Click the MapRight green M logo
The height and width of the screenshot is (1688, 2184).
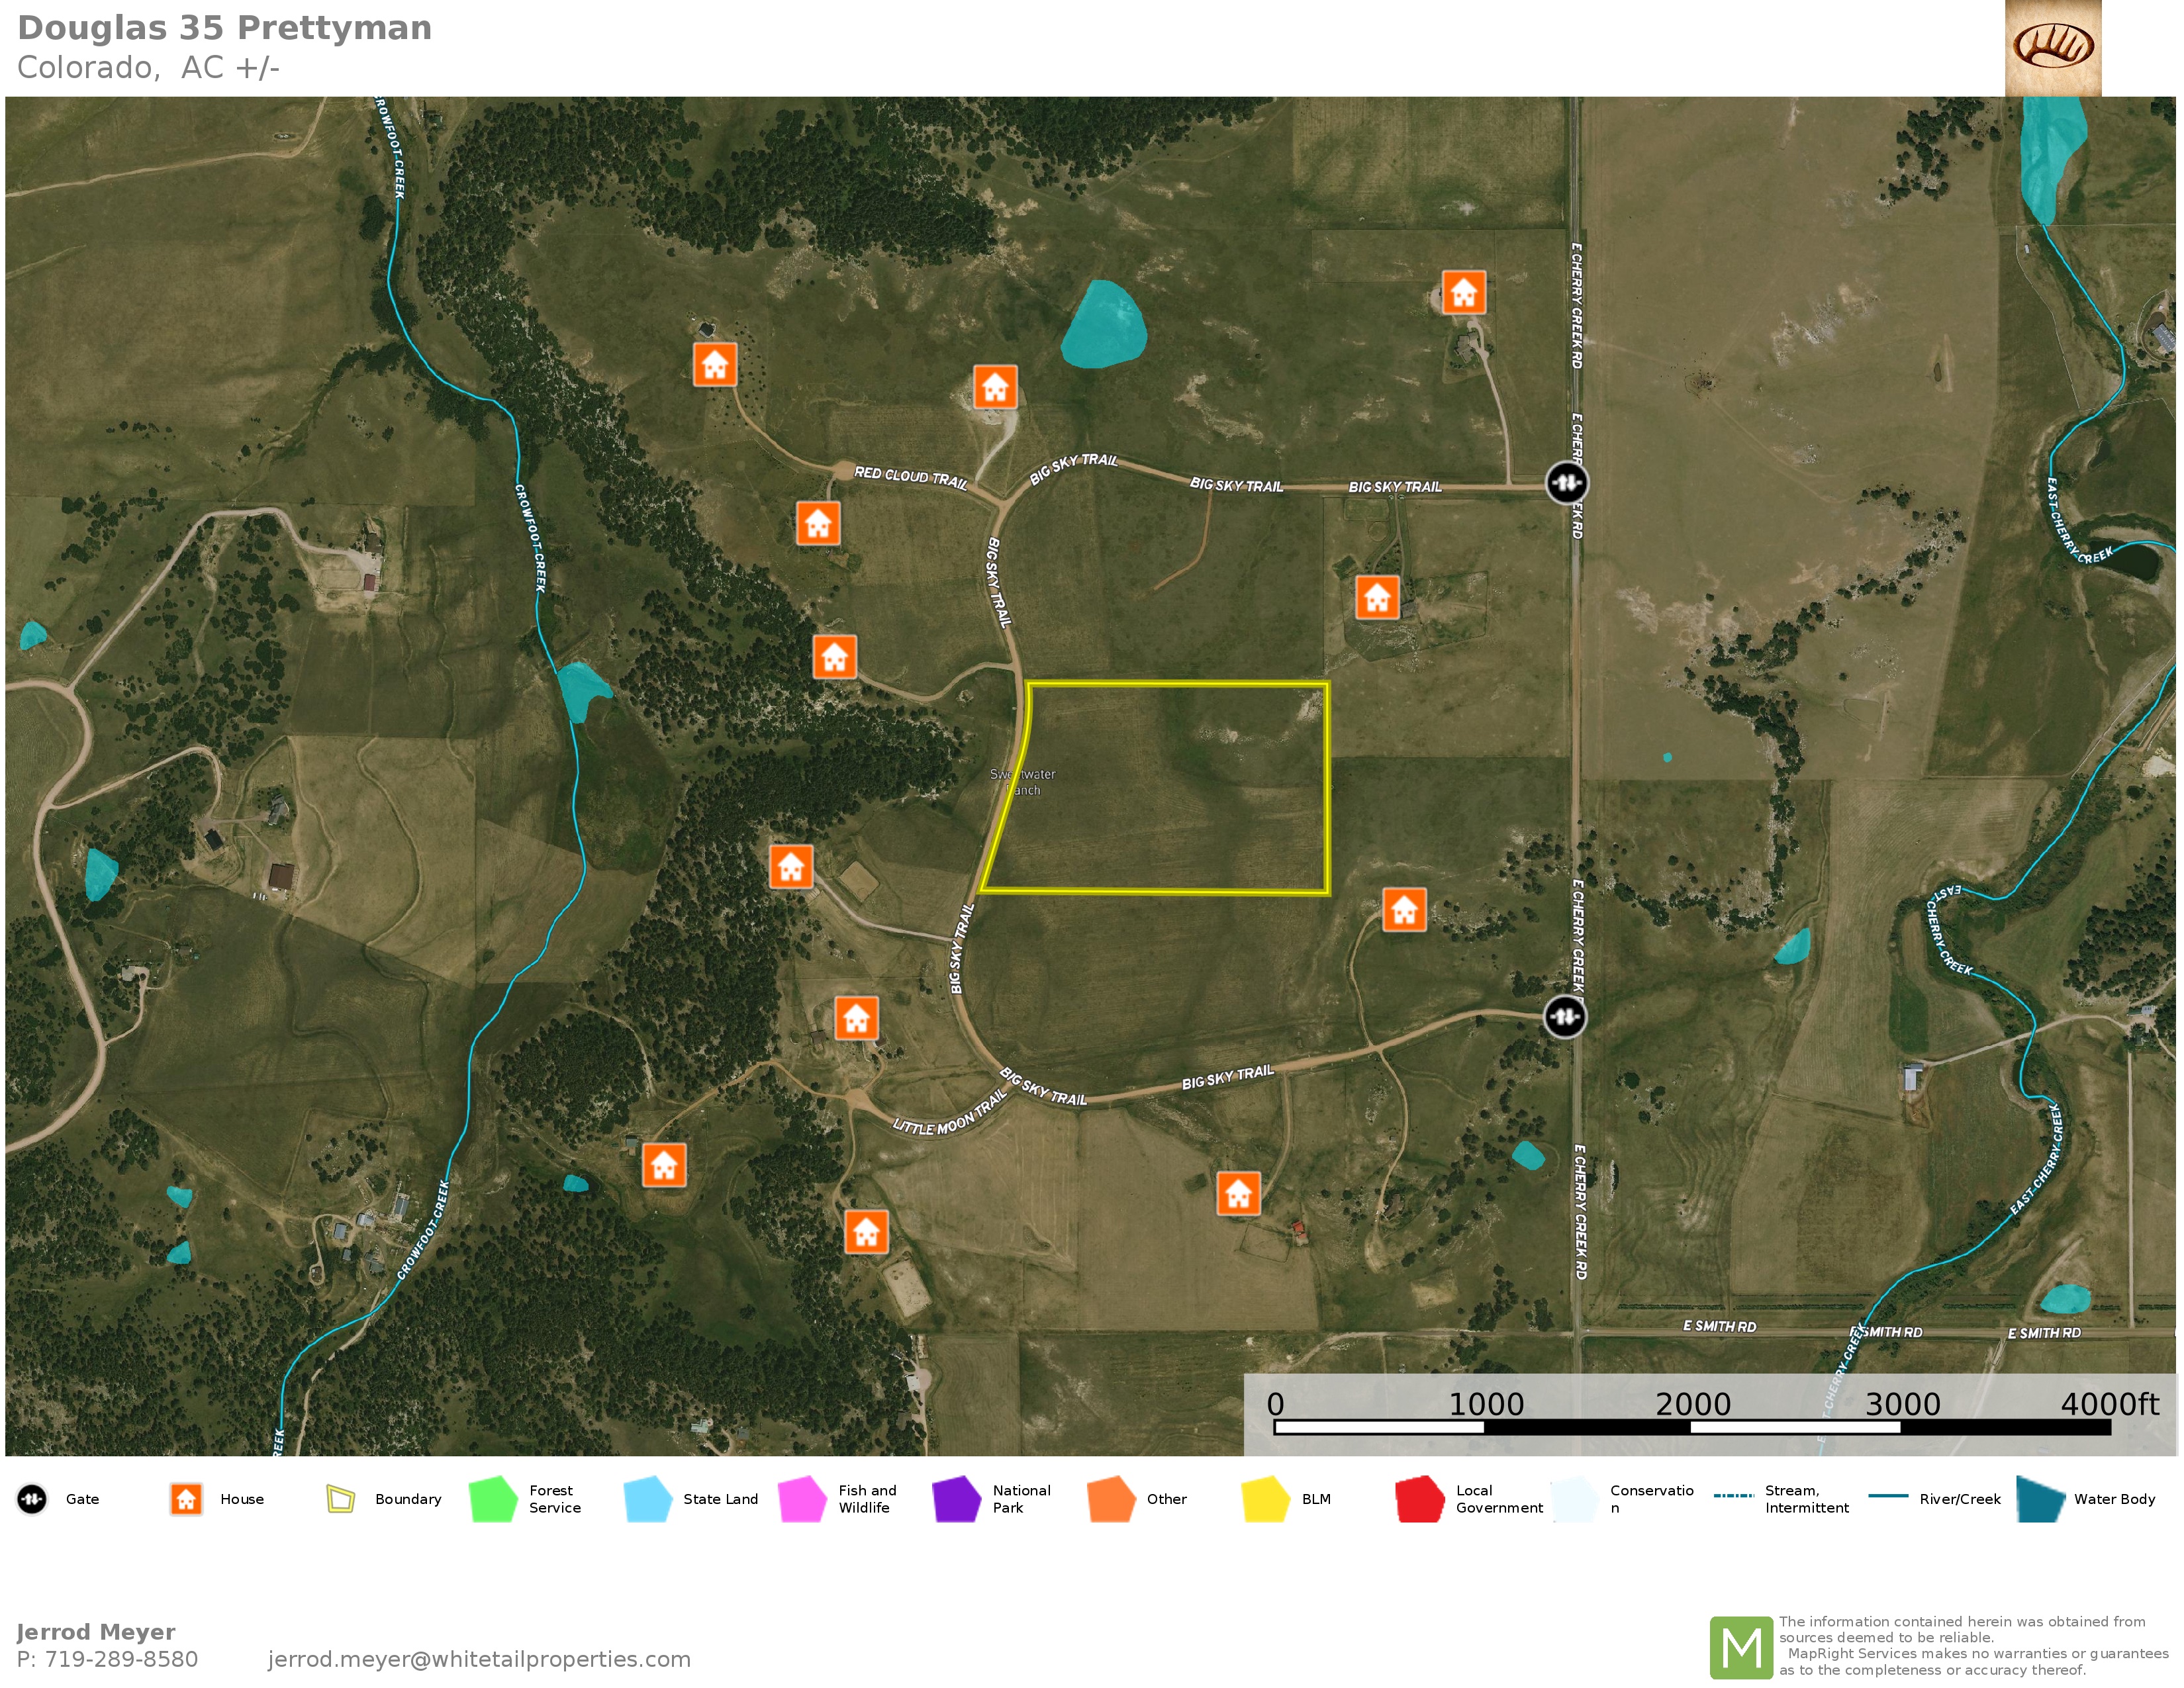click(1741, 1647)
